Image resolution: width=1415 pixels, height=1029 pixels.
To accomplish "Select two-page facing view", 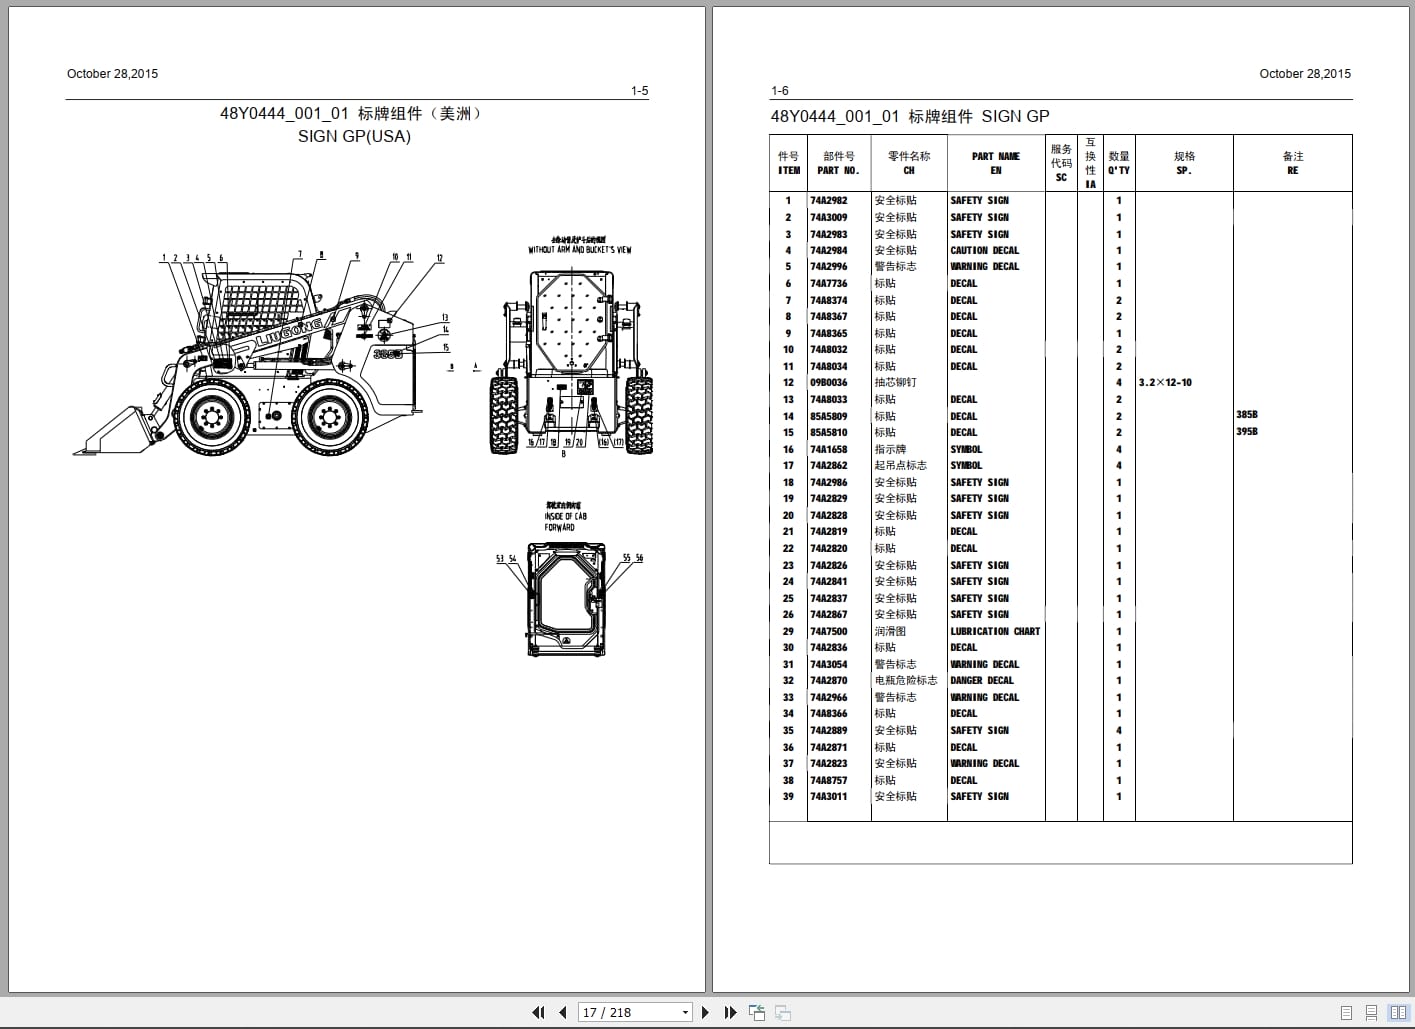I will 1398,1013.
